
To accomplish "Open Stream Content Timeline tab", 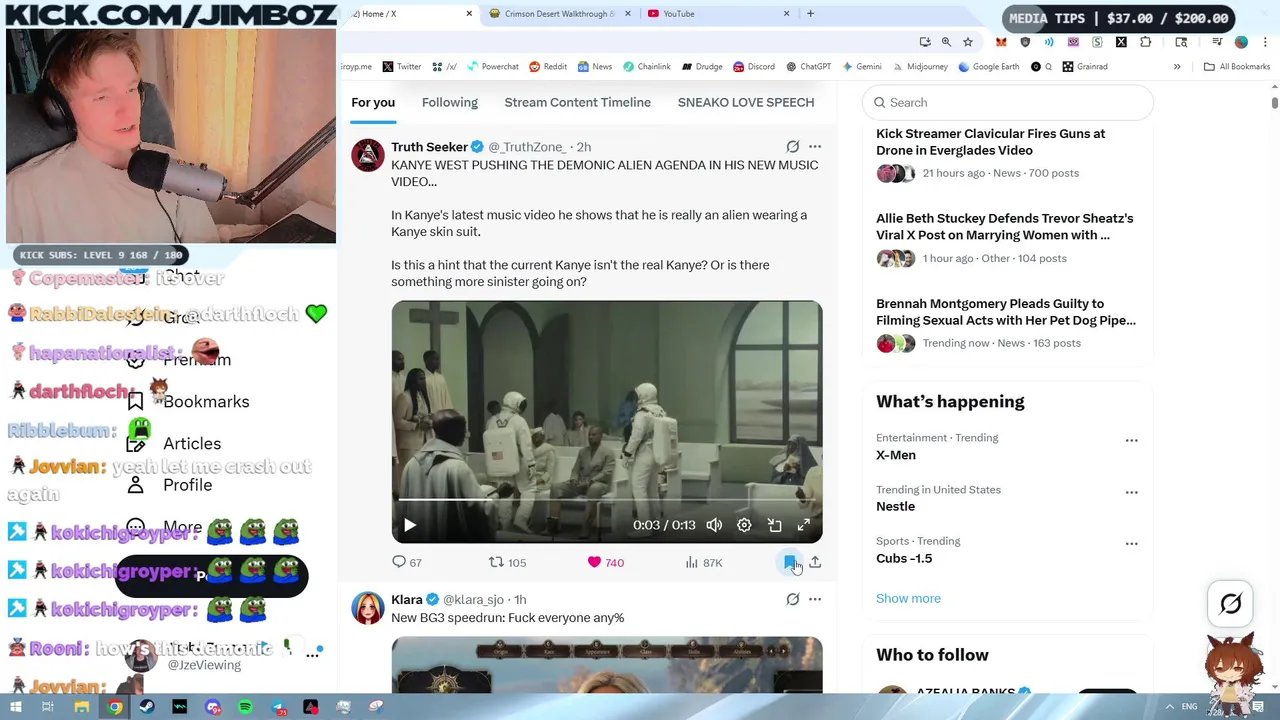I will pos(578,102).
